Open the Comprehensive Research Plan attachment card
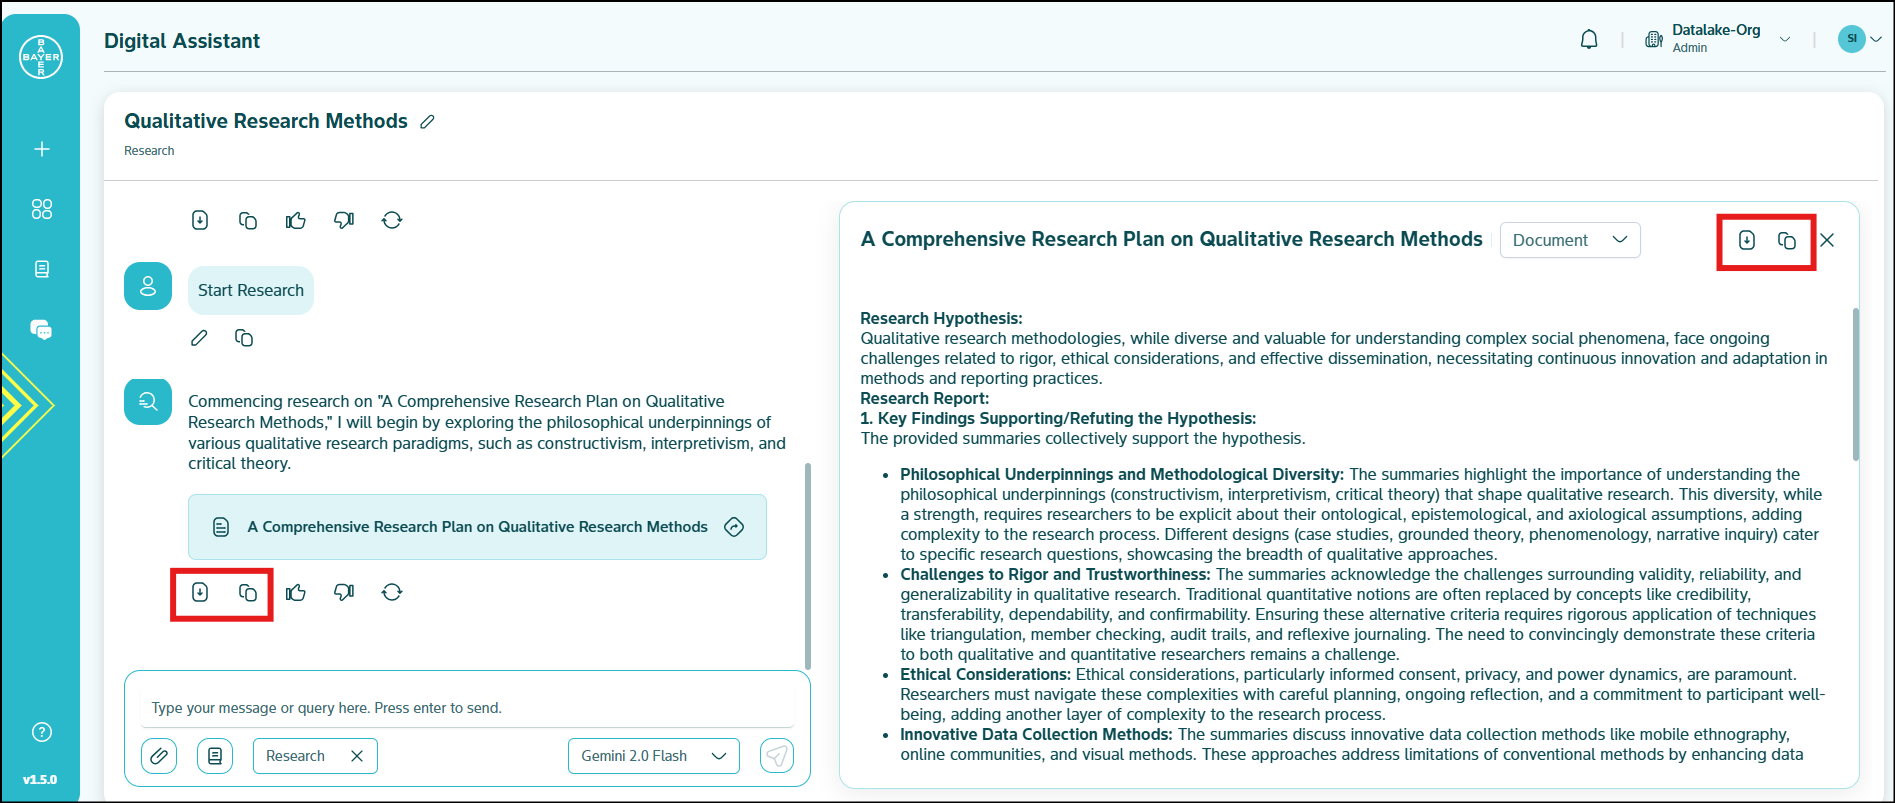Screen dimensions: 1895x803 pos(477,527)
